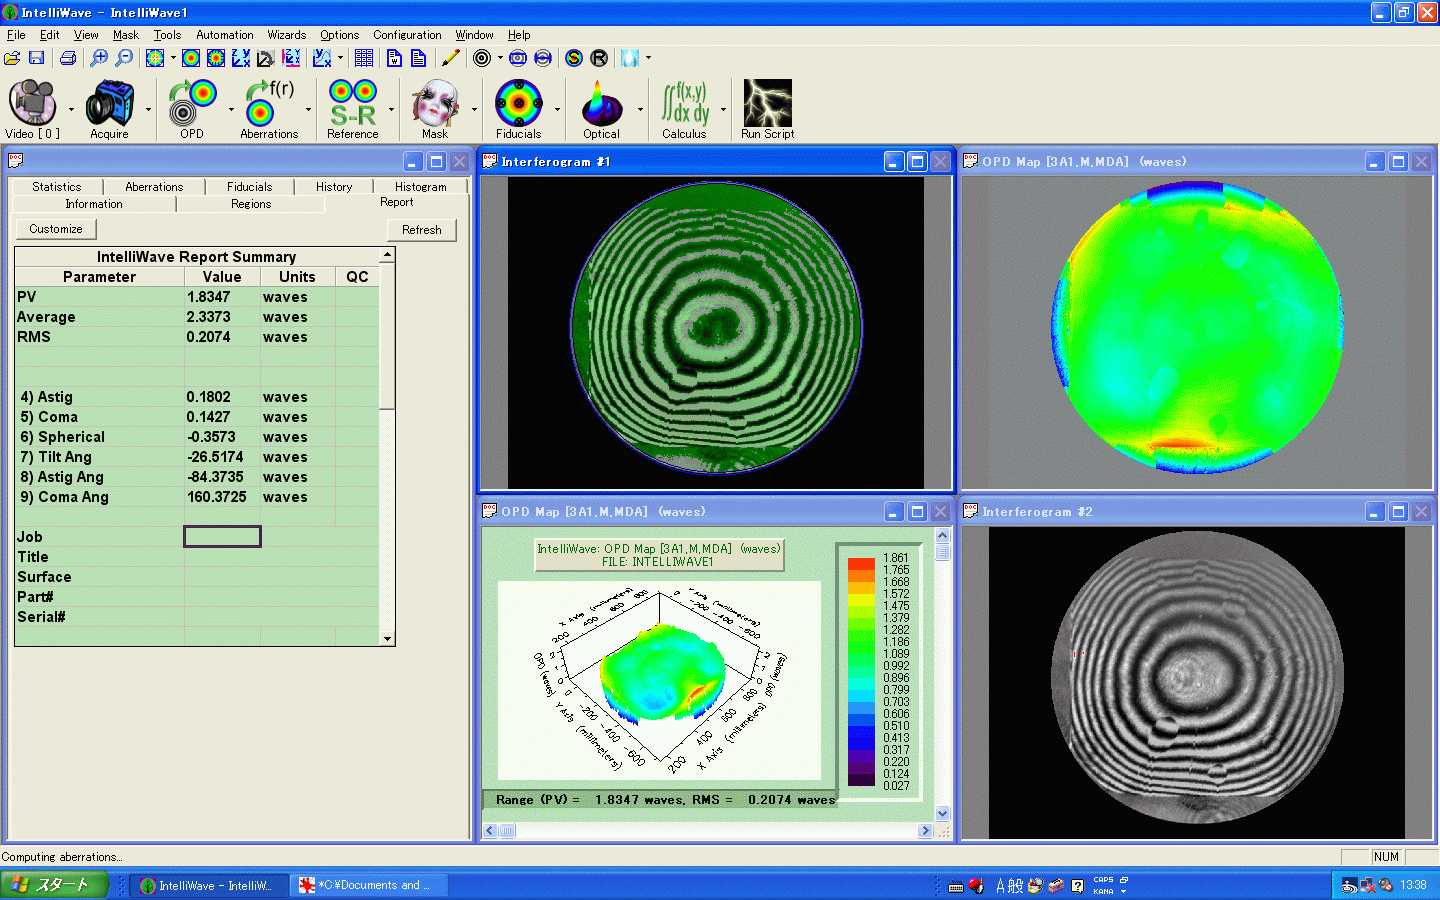Image resolution: width=1440 pixels, height=900 pixels.
Task: Open the Mask menu
Action: (125, 35)
